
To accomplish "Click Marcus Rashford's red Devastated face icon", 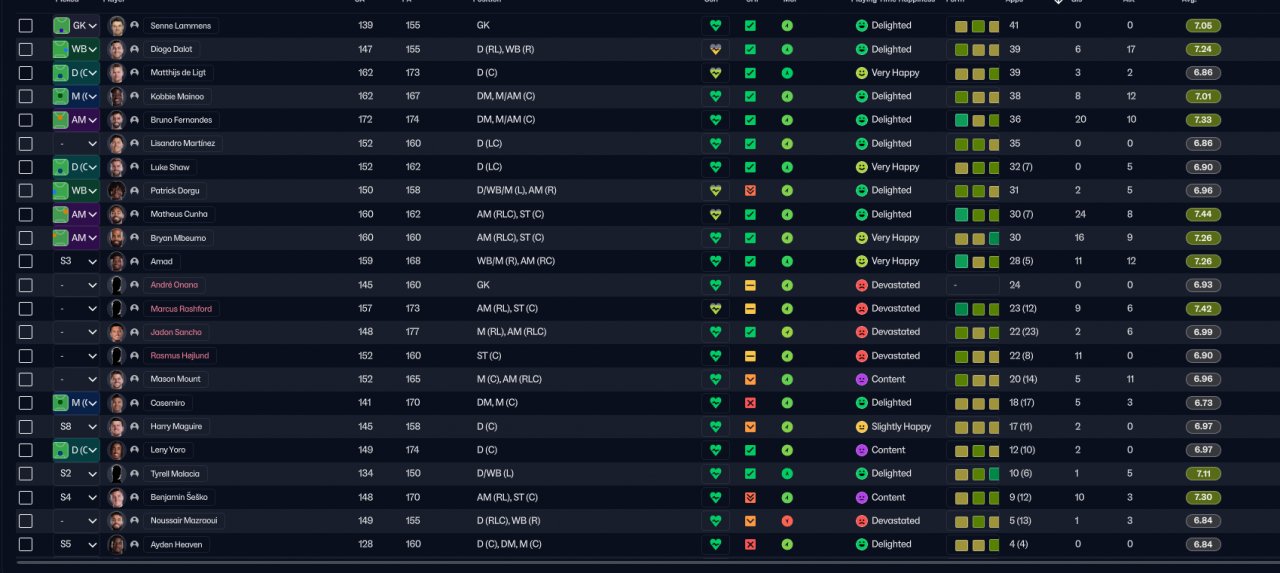I will coord(862,308).
